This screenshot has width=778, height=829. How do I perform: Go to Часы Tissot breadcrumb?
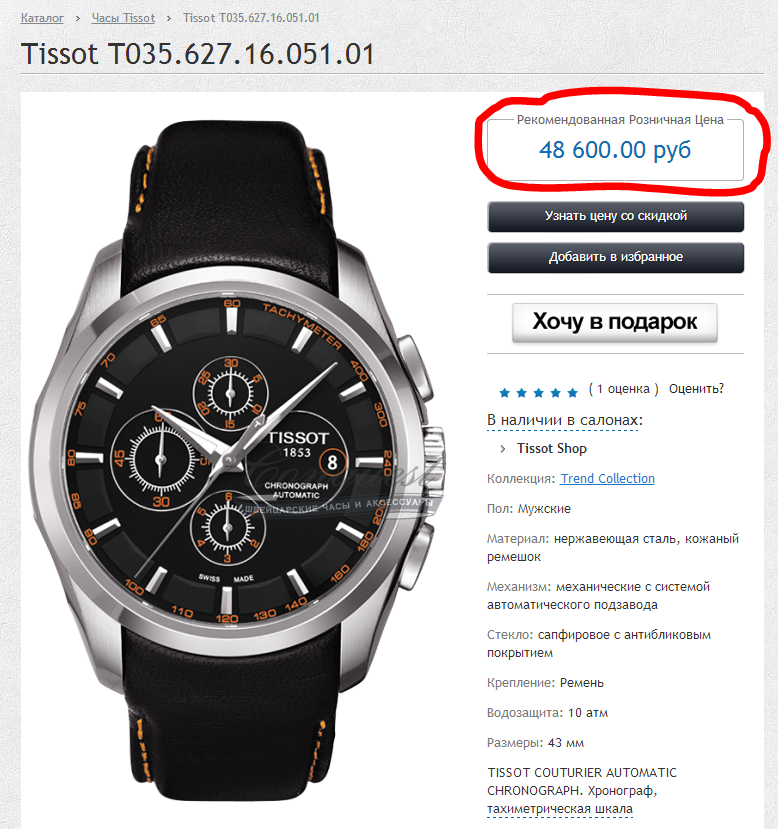coord(123,18)
